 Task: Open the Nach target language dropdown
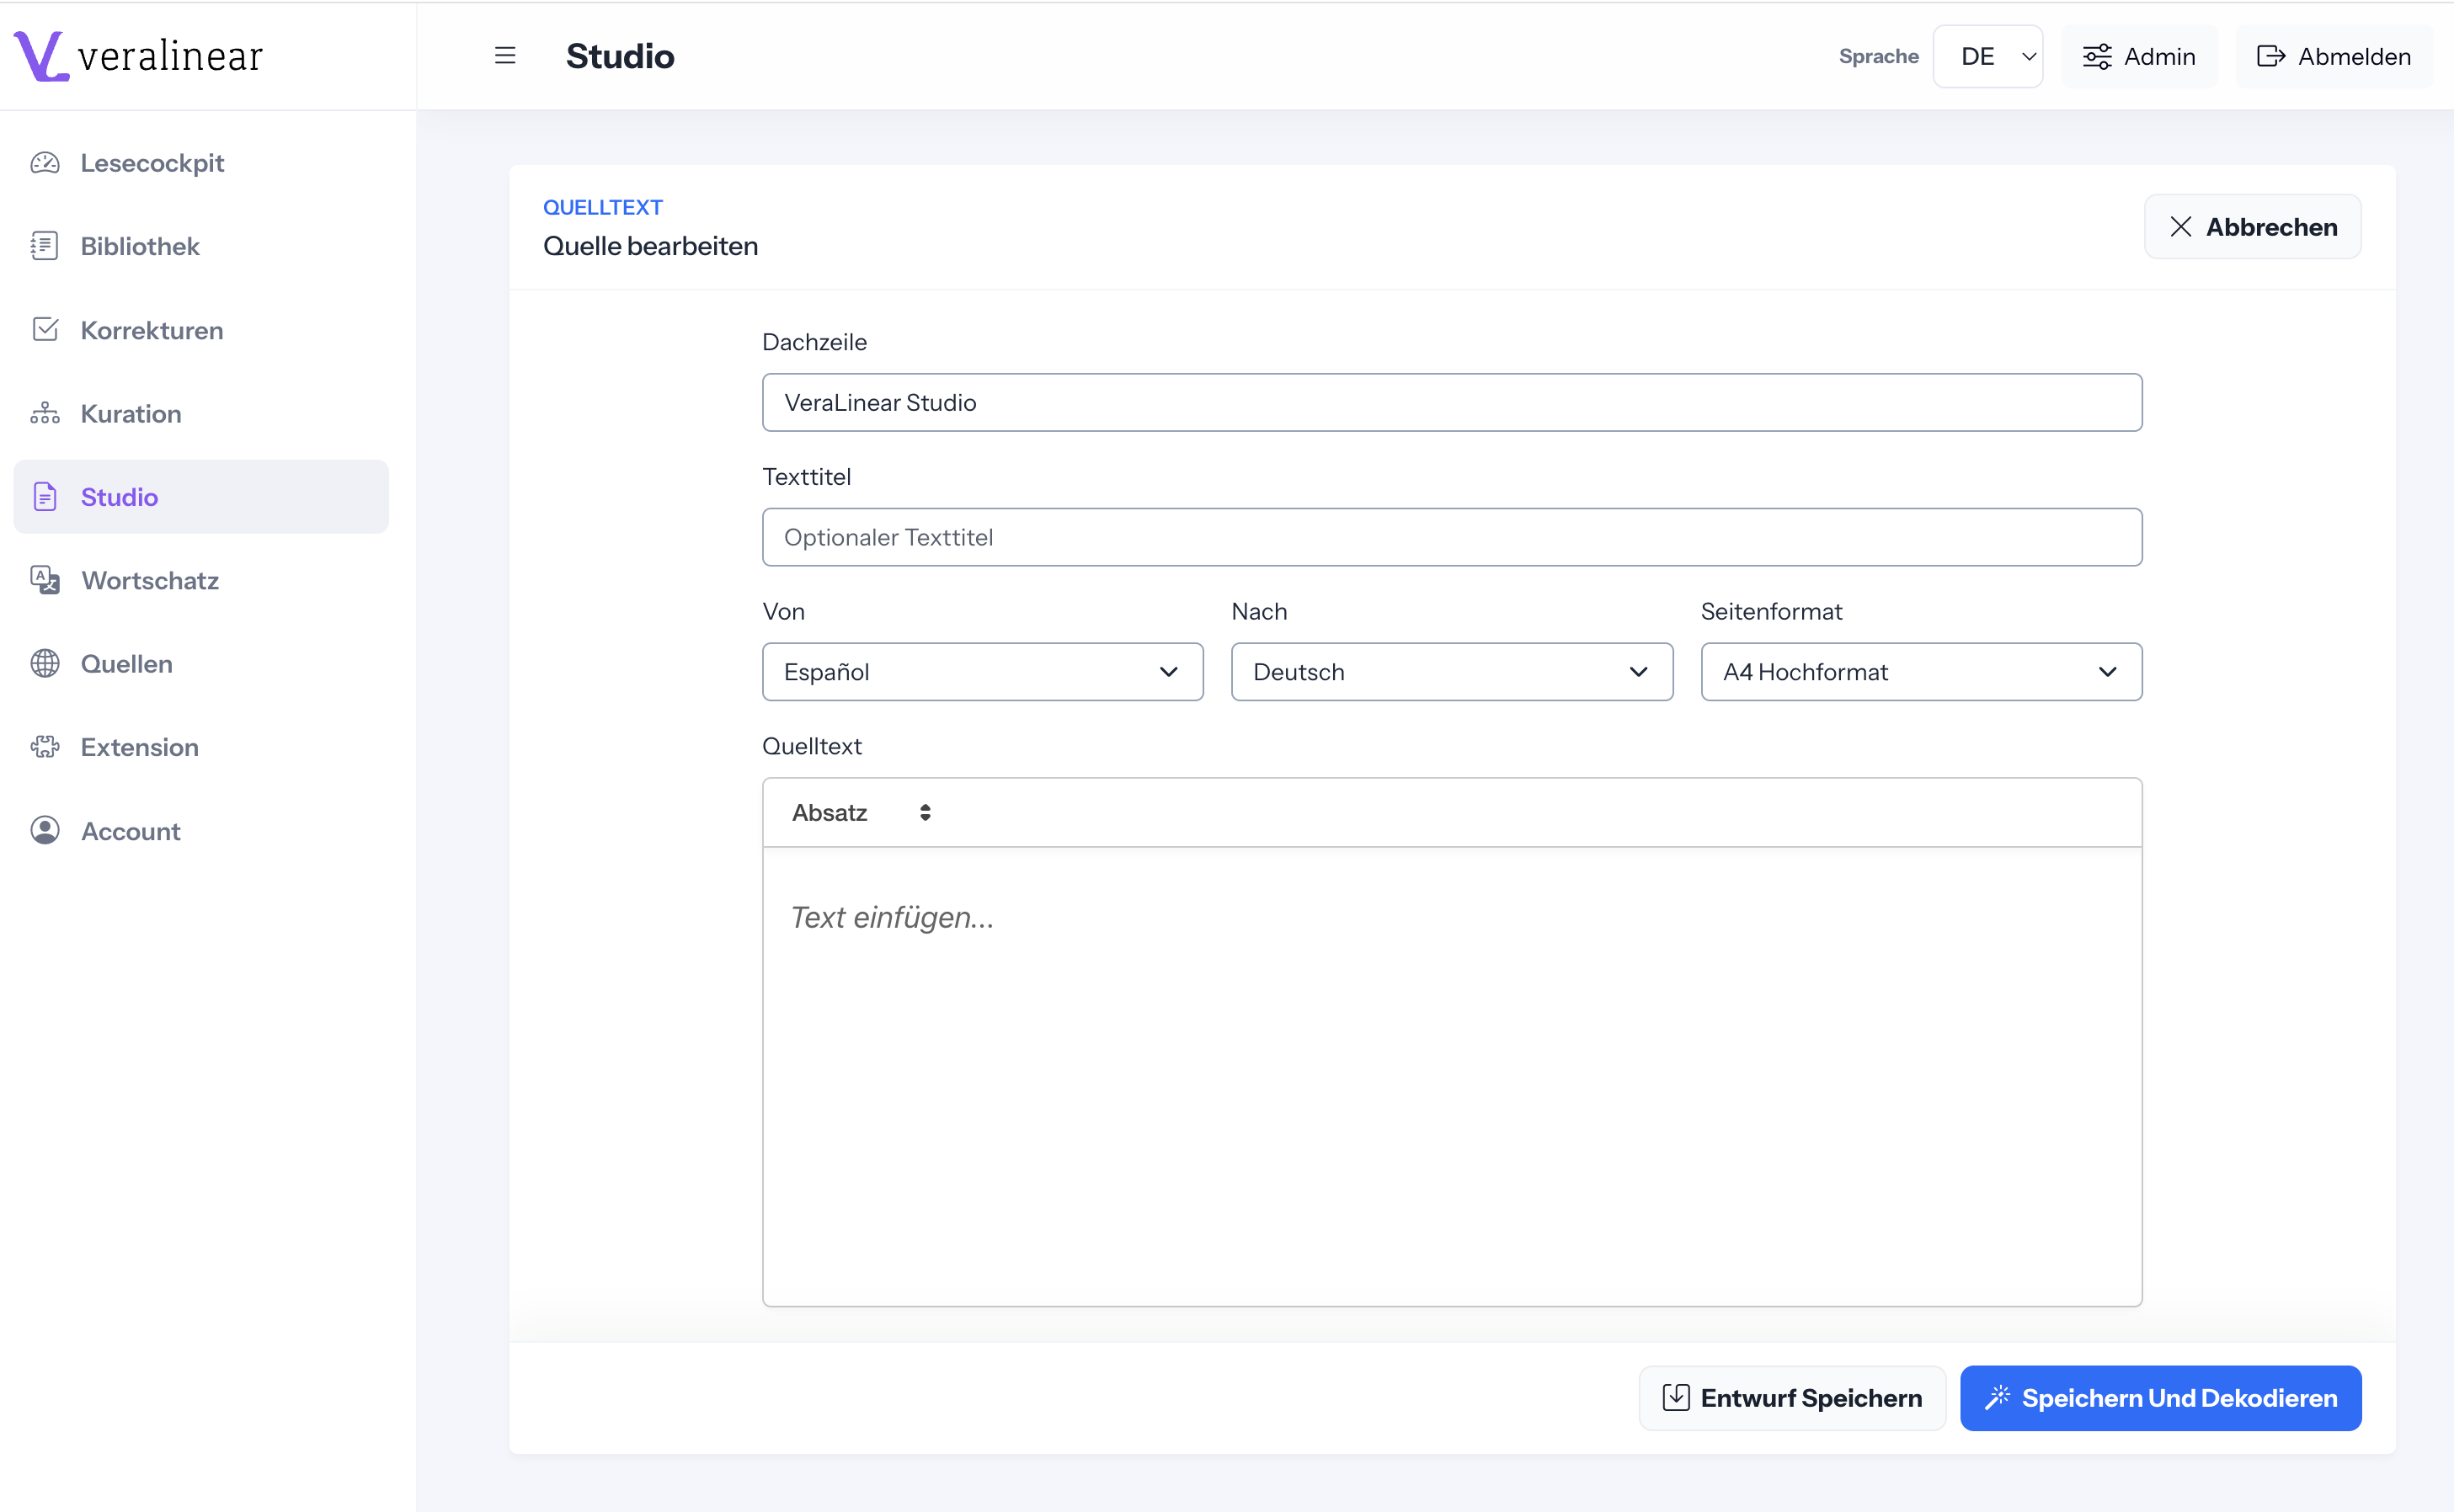[x=1451, y=672]
